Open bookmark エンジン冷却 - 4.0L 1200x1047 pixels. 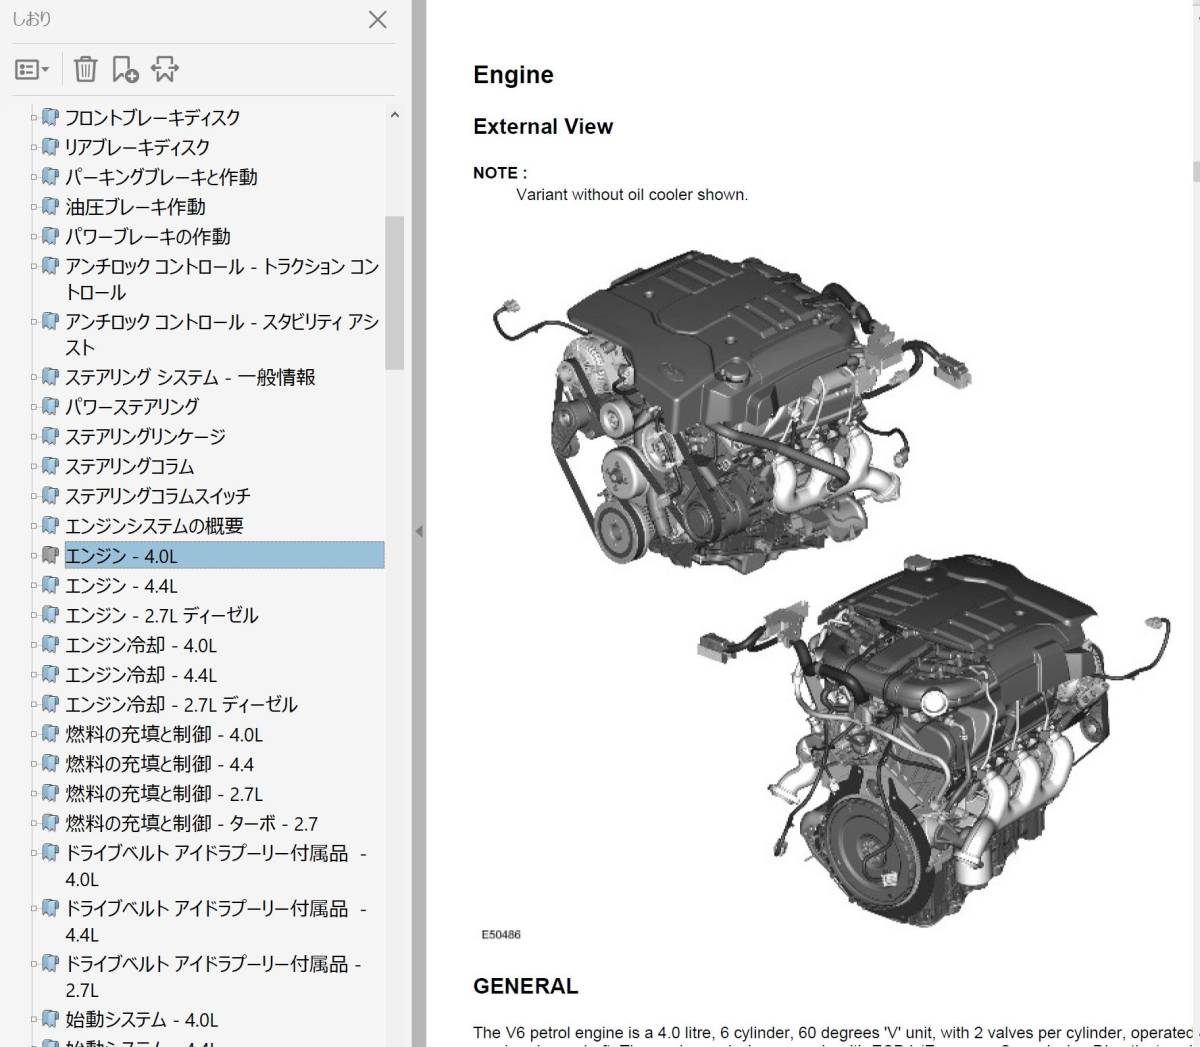click(x=141, y=645)
